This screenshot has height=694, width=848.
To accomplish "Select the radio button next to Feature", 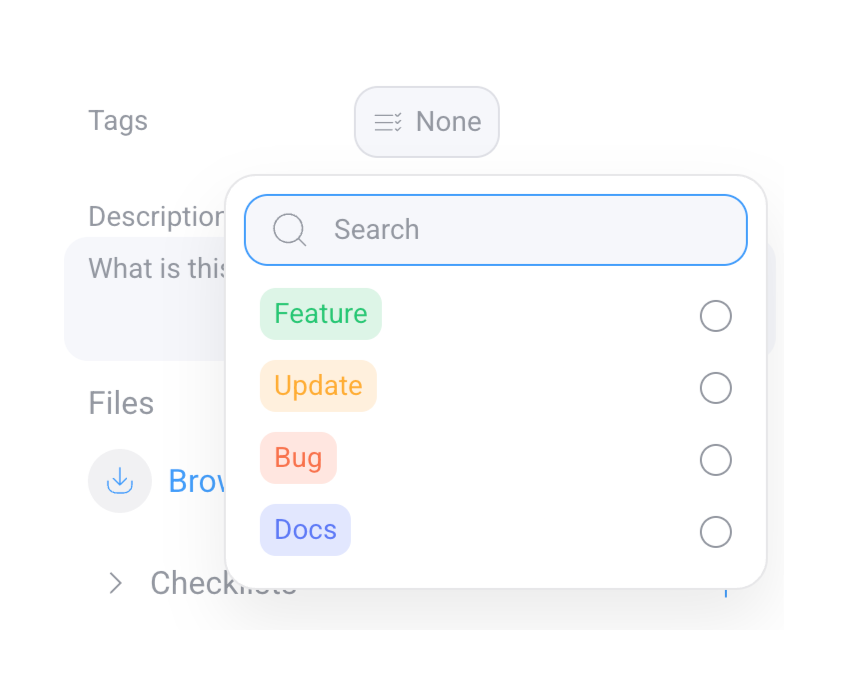I will (x=716, y=316).
